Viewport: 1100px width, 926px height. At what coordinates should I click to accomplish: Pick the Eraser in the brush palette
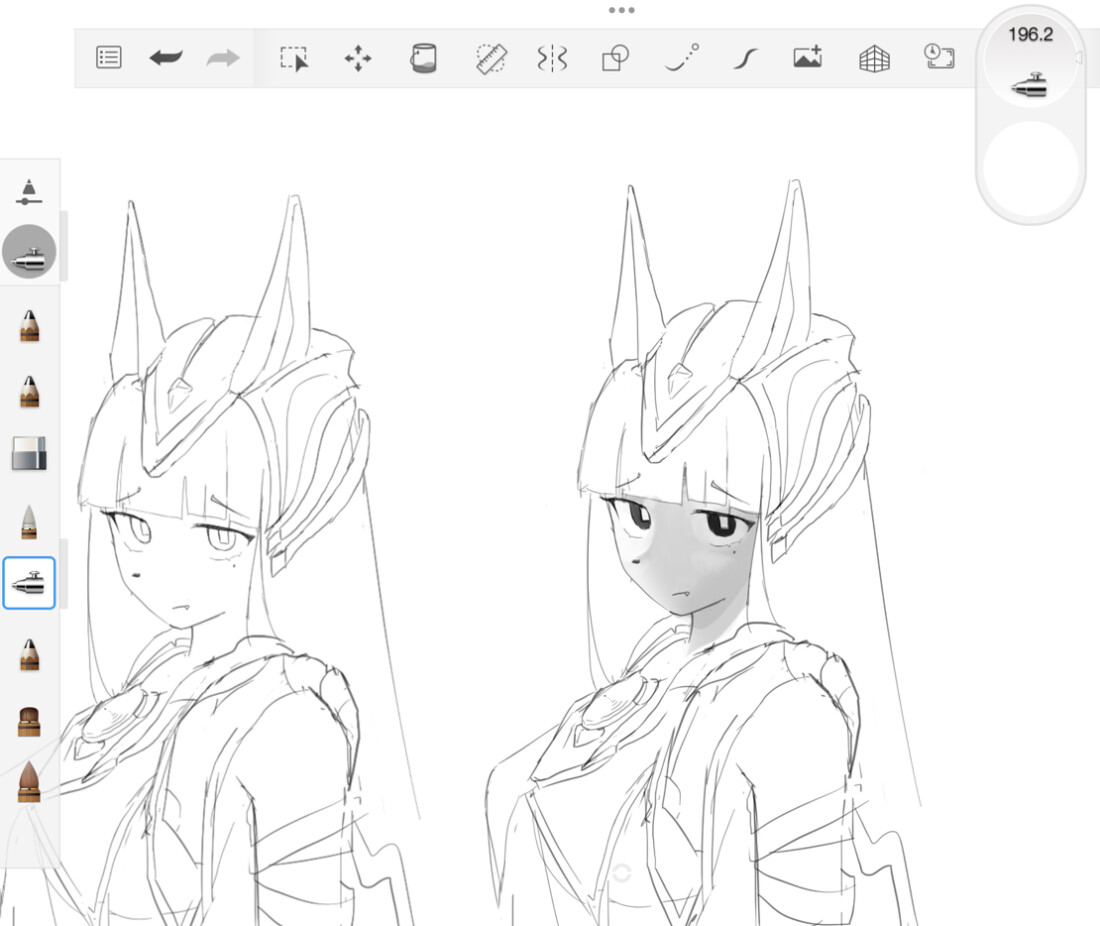[x=29, y=453]
